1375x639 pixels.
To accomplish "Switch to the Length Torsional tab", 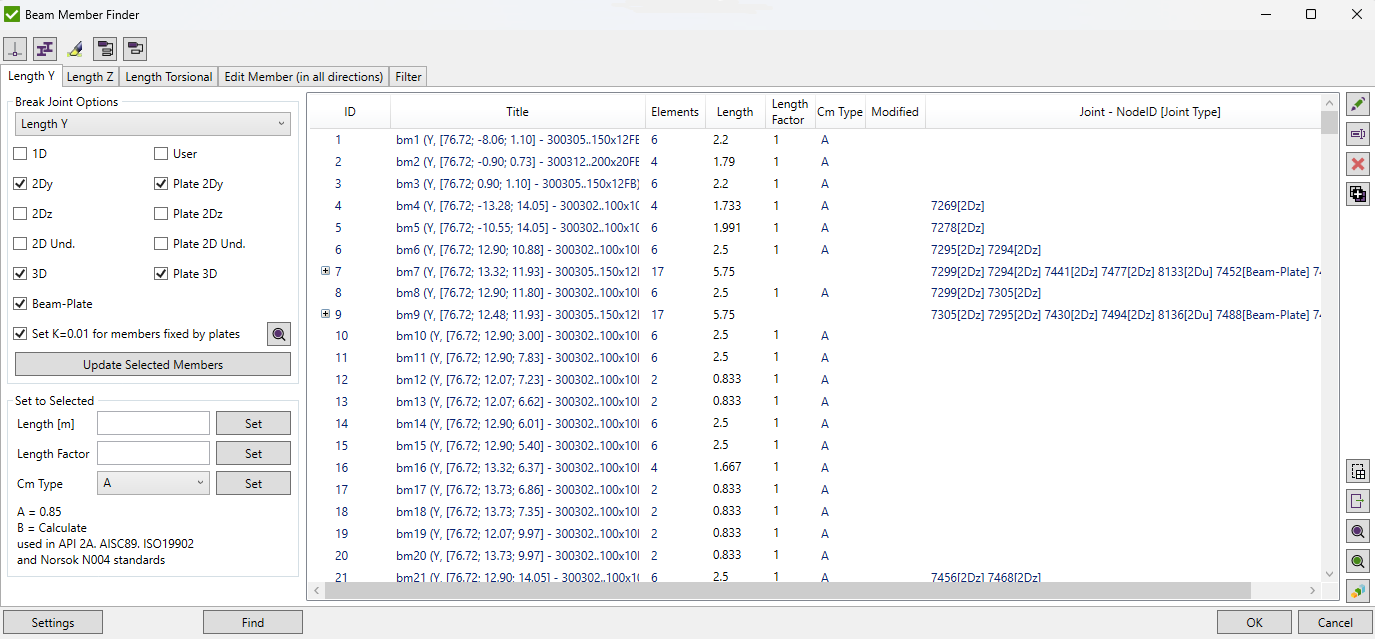I will pyautogui.click(x=168, y=76).
